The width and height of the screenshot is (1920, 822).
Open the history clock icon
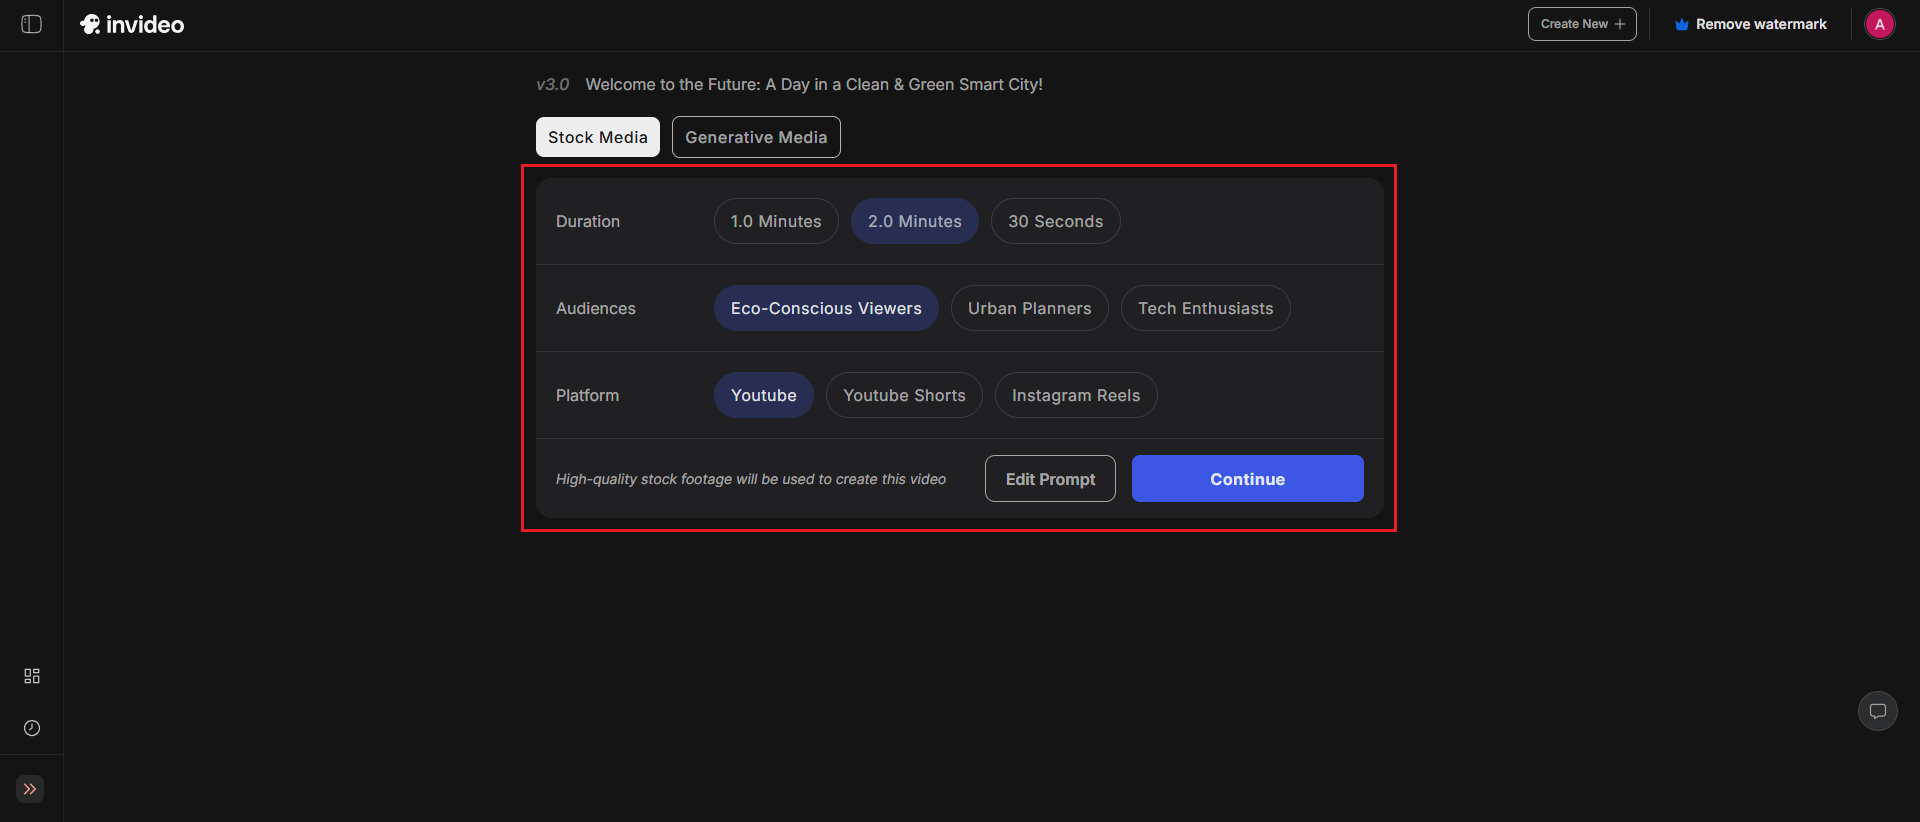pos(32,728)
